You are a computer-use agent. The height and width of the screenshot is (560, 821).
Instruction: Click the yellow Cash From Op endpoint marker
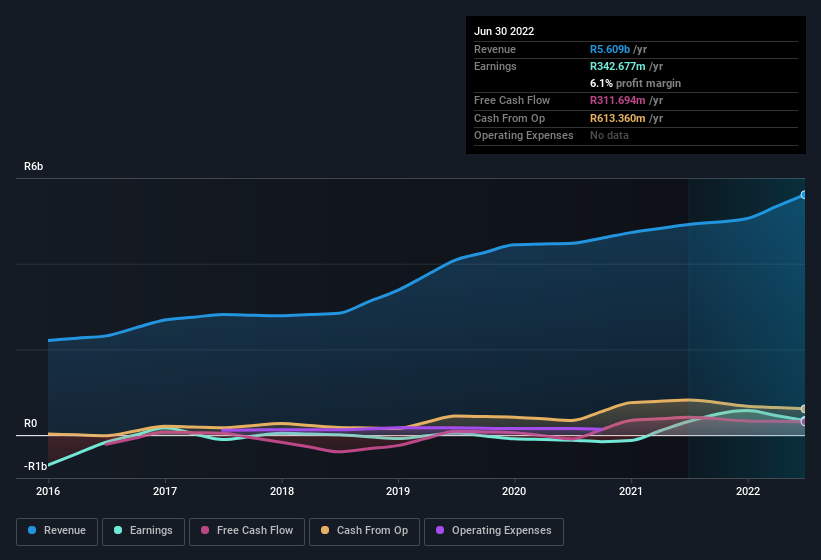[803, 409]
